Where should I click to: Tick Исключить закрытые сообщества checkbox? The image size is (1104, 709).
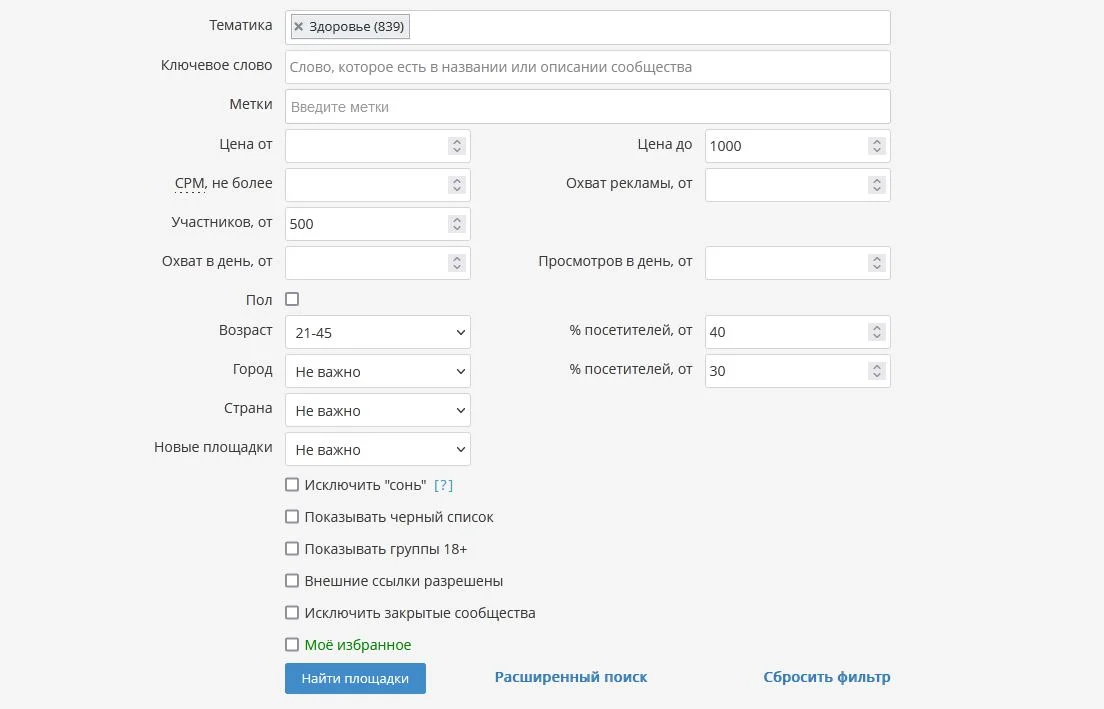292,613
